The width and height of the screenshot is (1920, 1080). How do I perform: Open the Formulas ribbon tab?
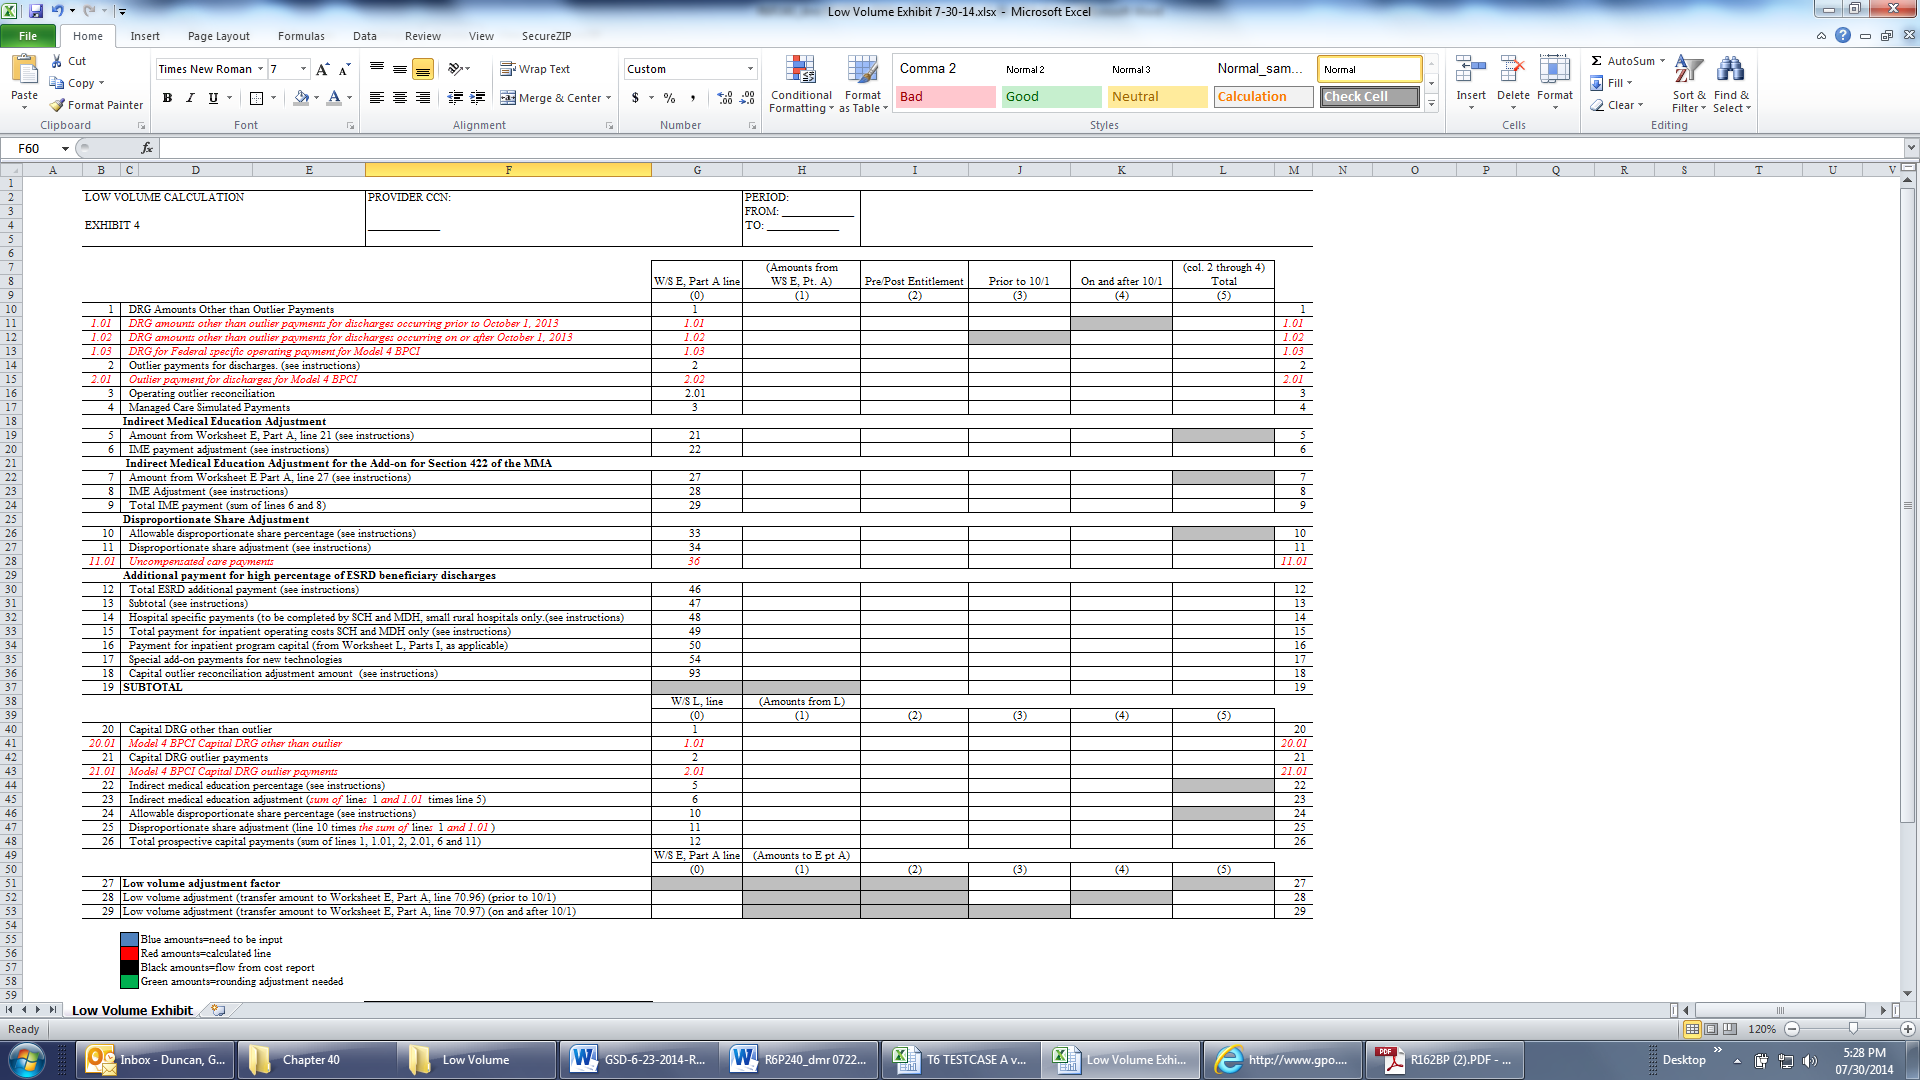pyautogui.click(x=301, y=36)
